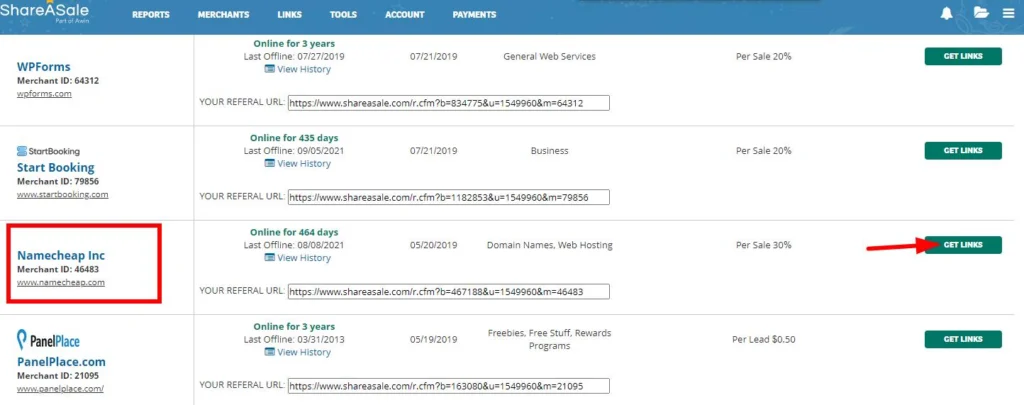The height and width of the screenshot is (405, 1024).
Task: View History for PanelPlace.com
Action: pyautogui.click(x=298, y=352)
